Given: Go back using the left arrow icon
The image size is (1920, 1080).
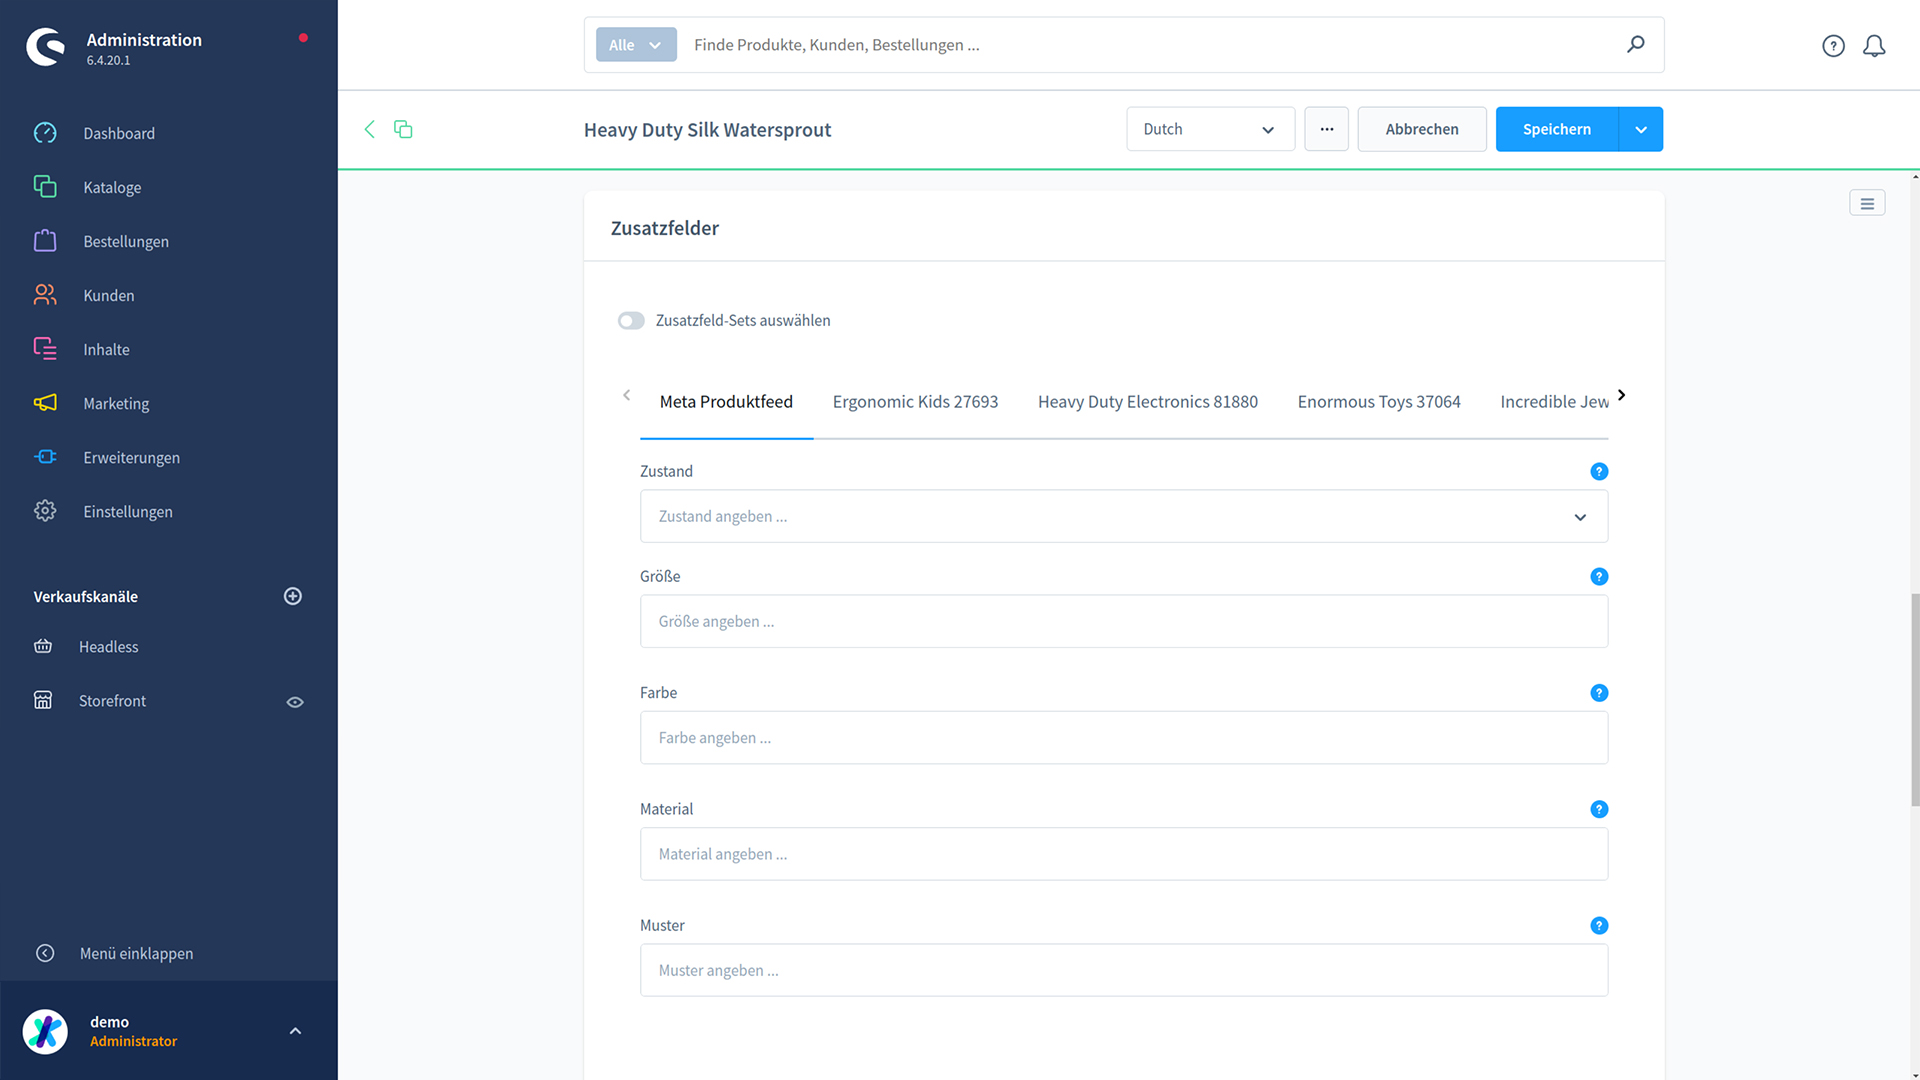Looking at the screenshot, I should (x=369, y=129).
